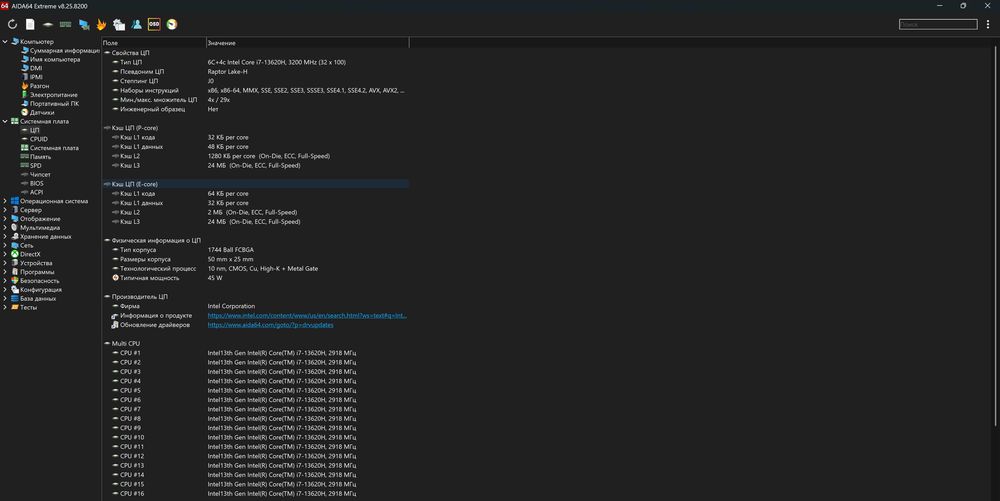Image resolution: width=1000 pixels, height=501 pixels.
Task: Select the CPU #1 row
Action: (255, 353)
